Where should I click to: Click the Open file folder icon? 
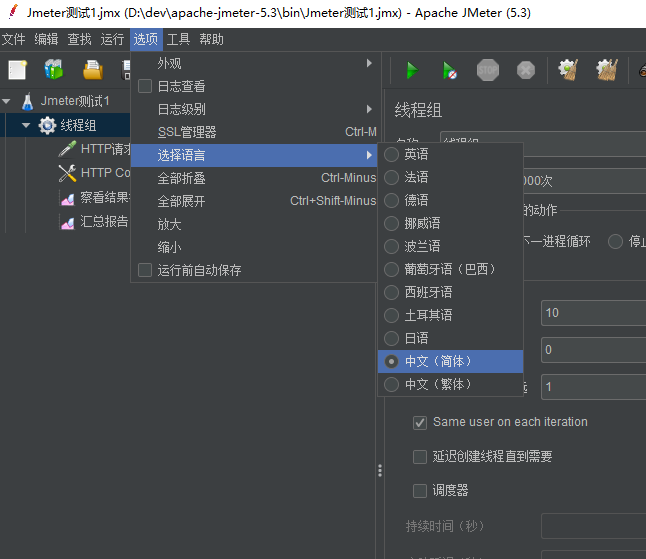coord(93,70)
